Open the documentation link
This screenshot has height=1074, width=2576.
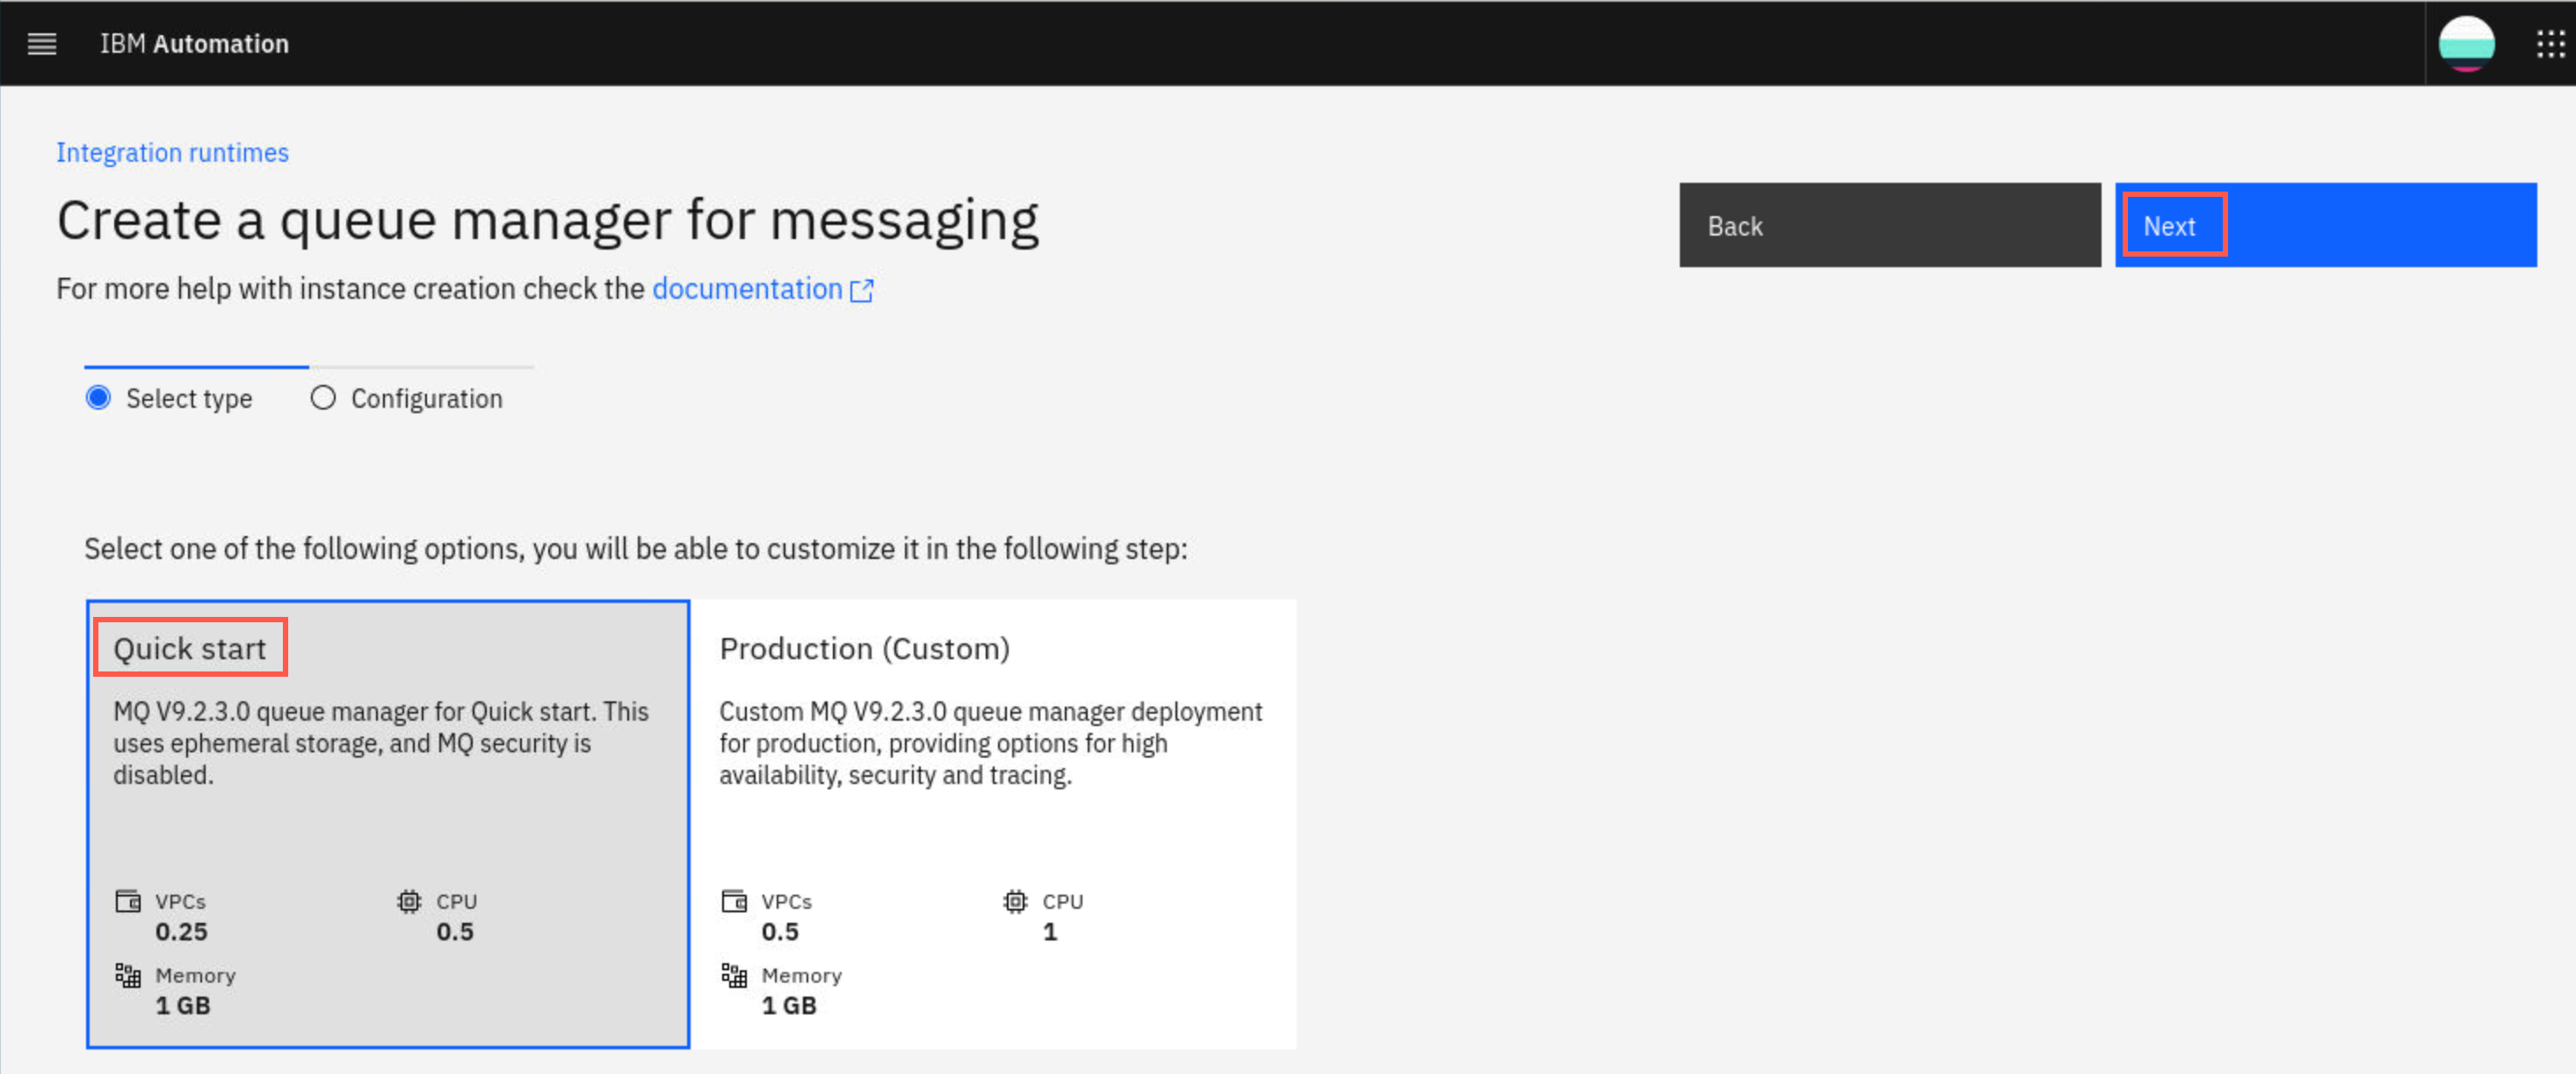(x=747, y=289)
